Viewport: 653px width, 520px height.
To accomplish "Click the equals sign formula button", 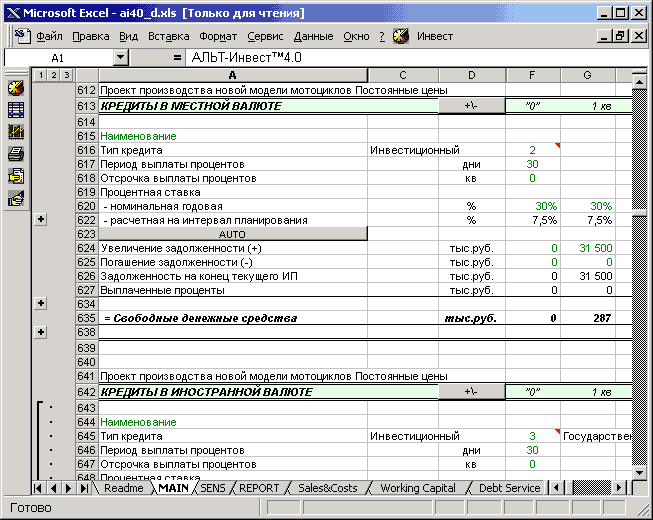I will pos(177,57).
